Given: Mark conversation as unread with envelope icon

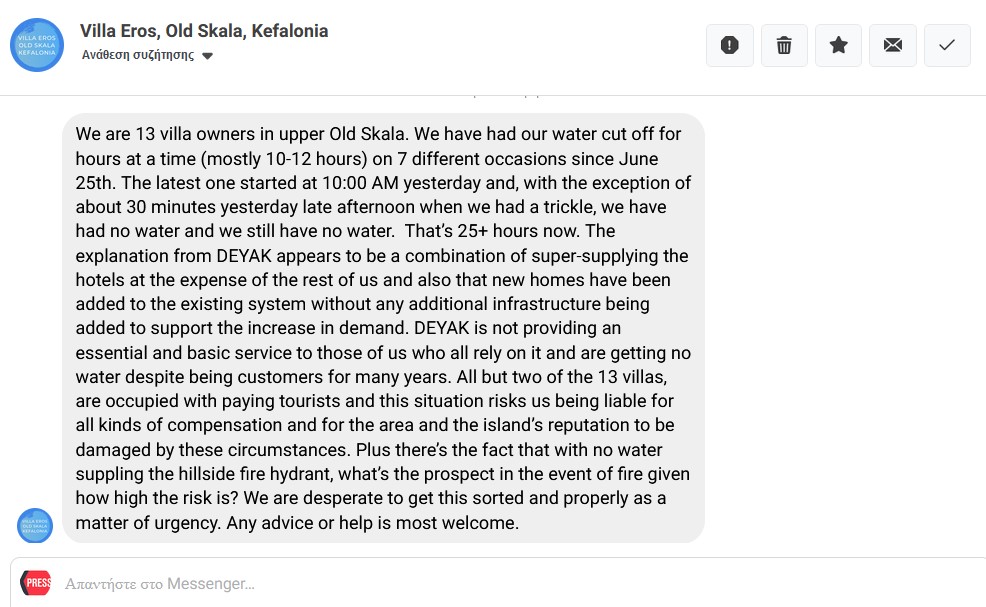Looking at the screenshot, I should coord(893,45).
